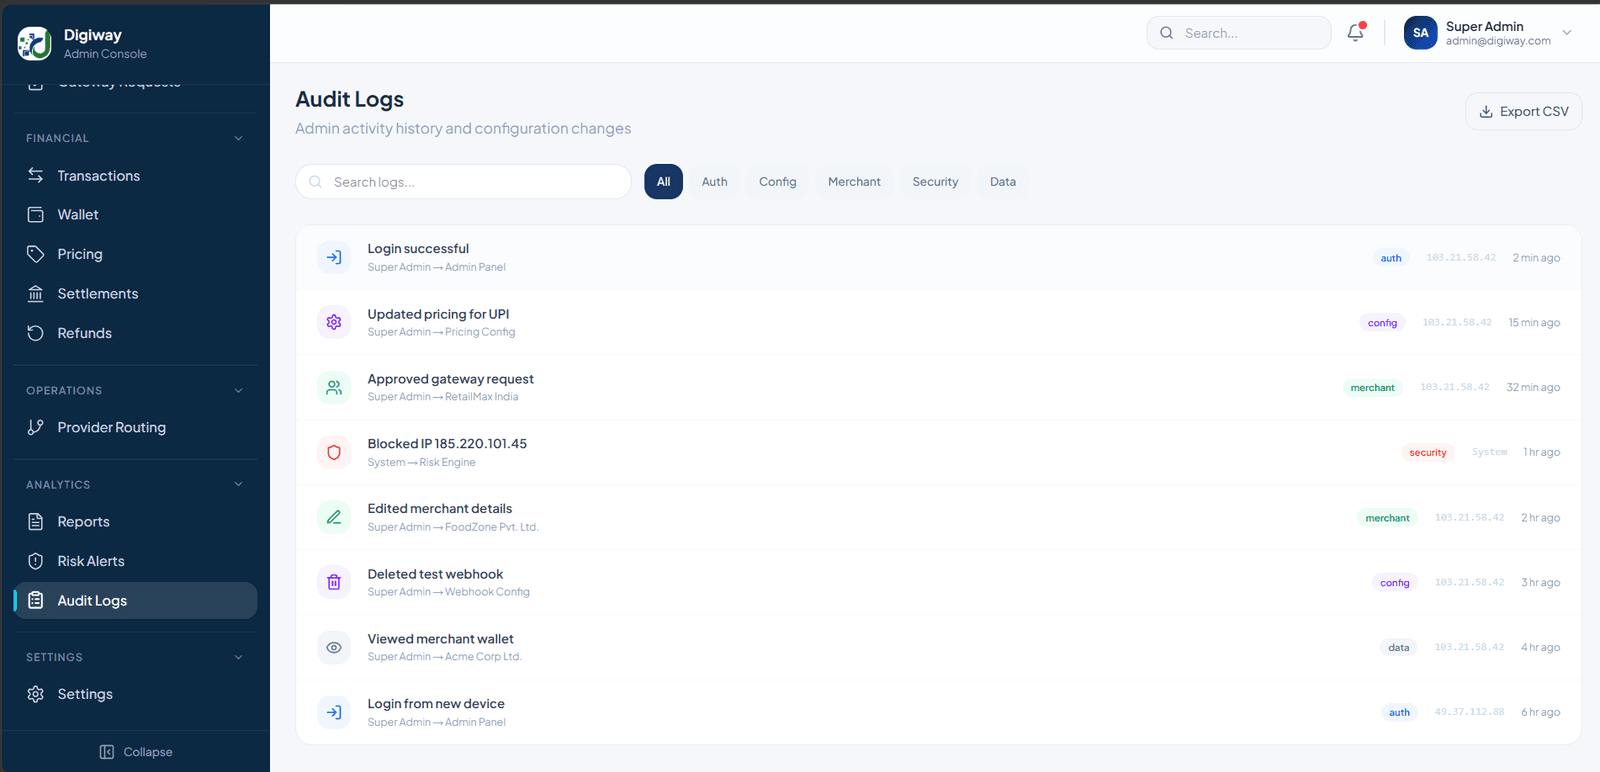Select the All filter tab

[663, 181]
